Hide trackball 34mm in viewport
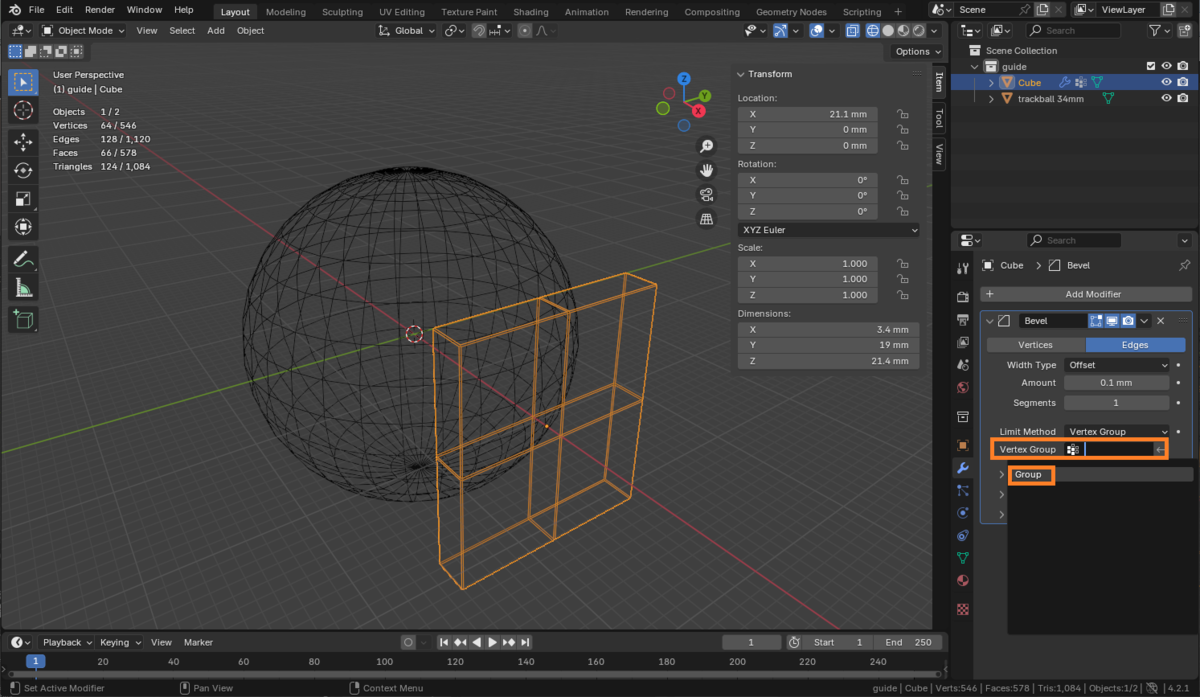 coord(1166,99)
